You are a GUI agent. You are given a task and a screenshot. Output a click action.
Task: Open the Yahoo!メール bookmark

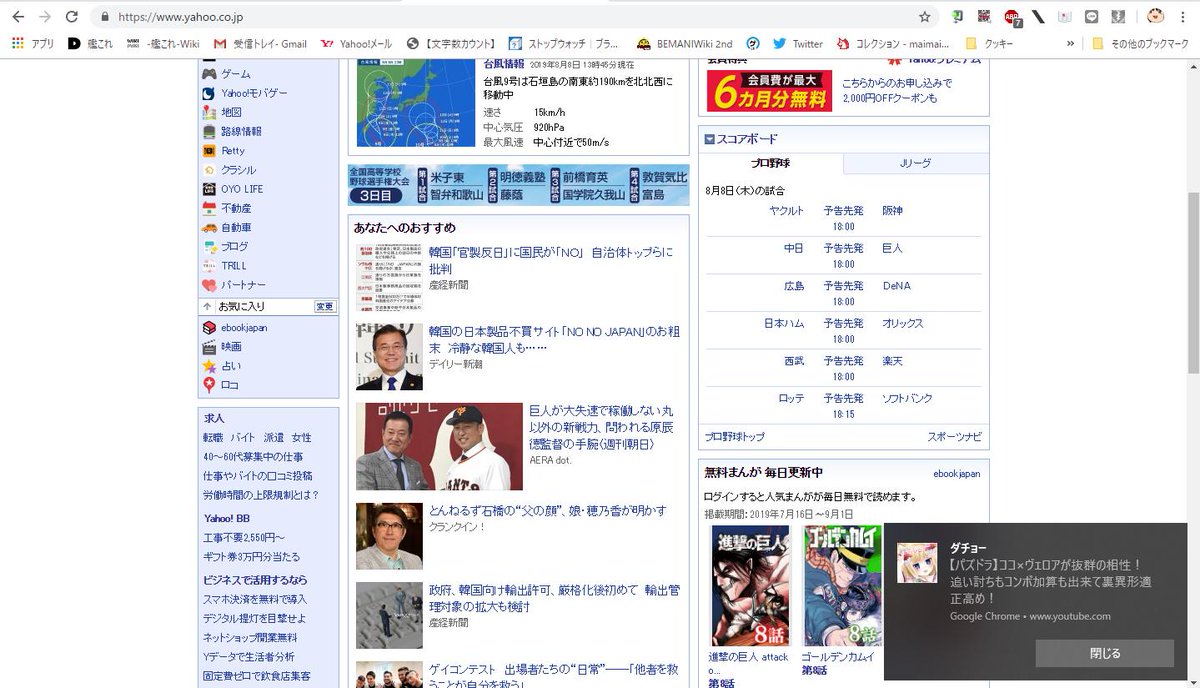click(357, 44)
